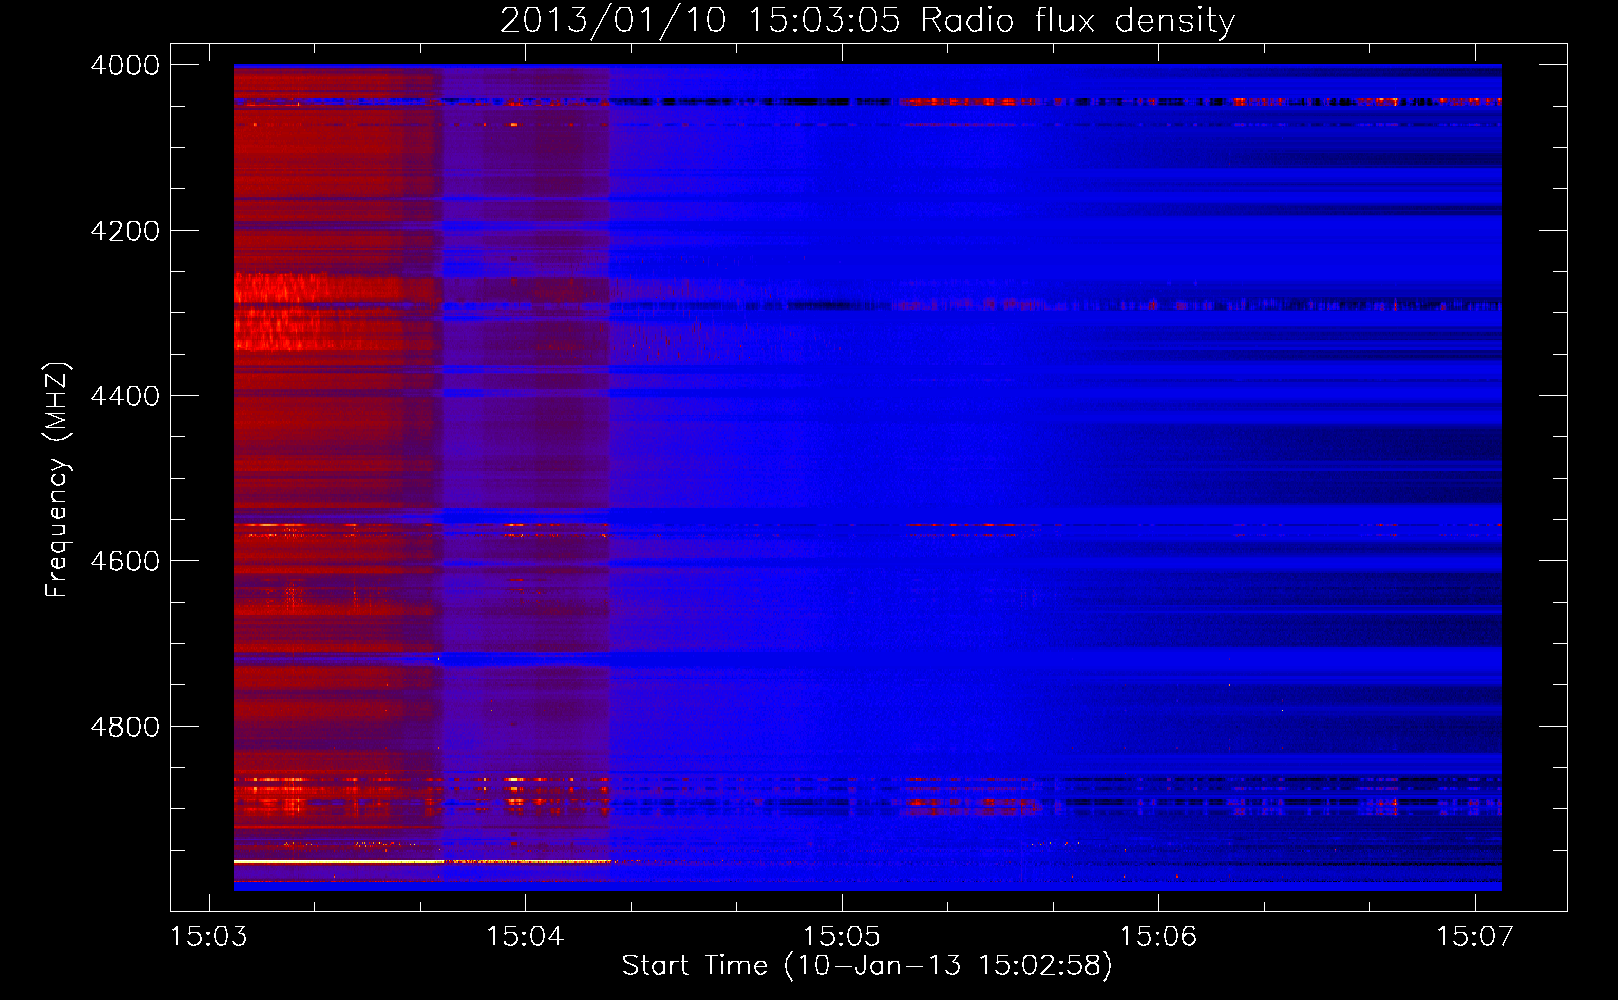This screenshot has width=1618, height=1000.
Task: Select the 4000 frequency tick label
Action: point(125,65)
